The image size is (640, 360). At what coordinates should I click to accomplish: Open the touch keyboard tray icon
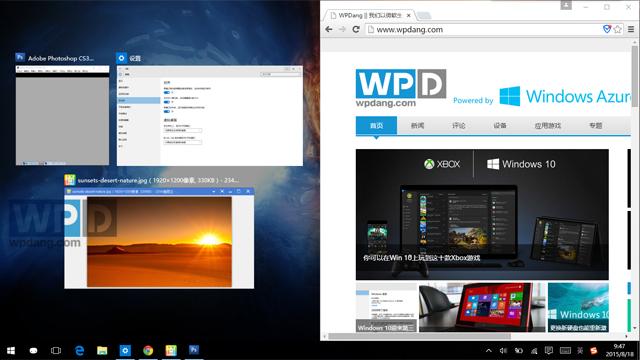point(565,351)
